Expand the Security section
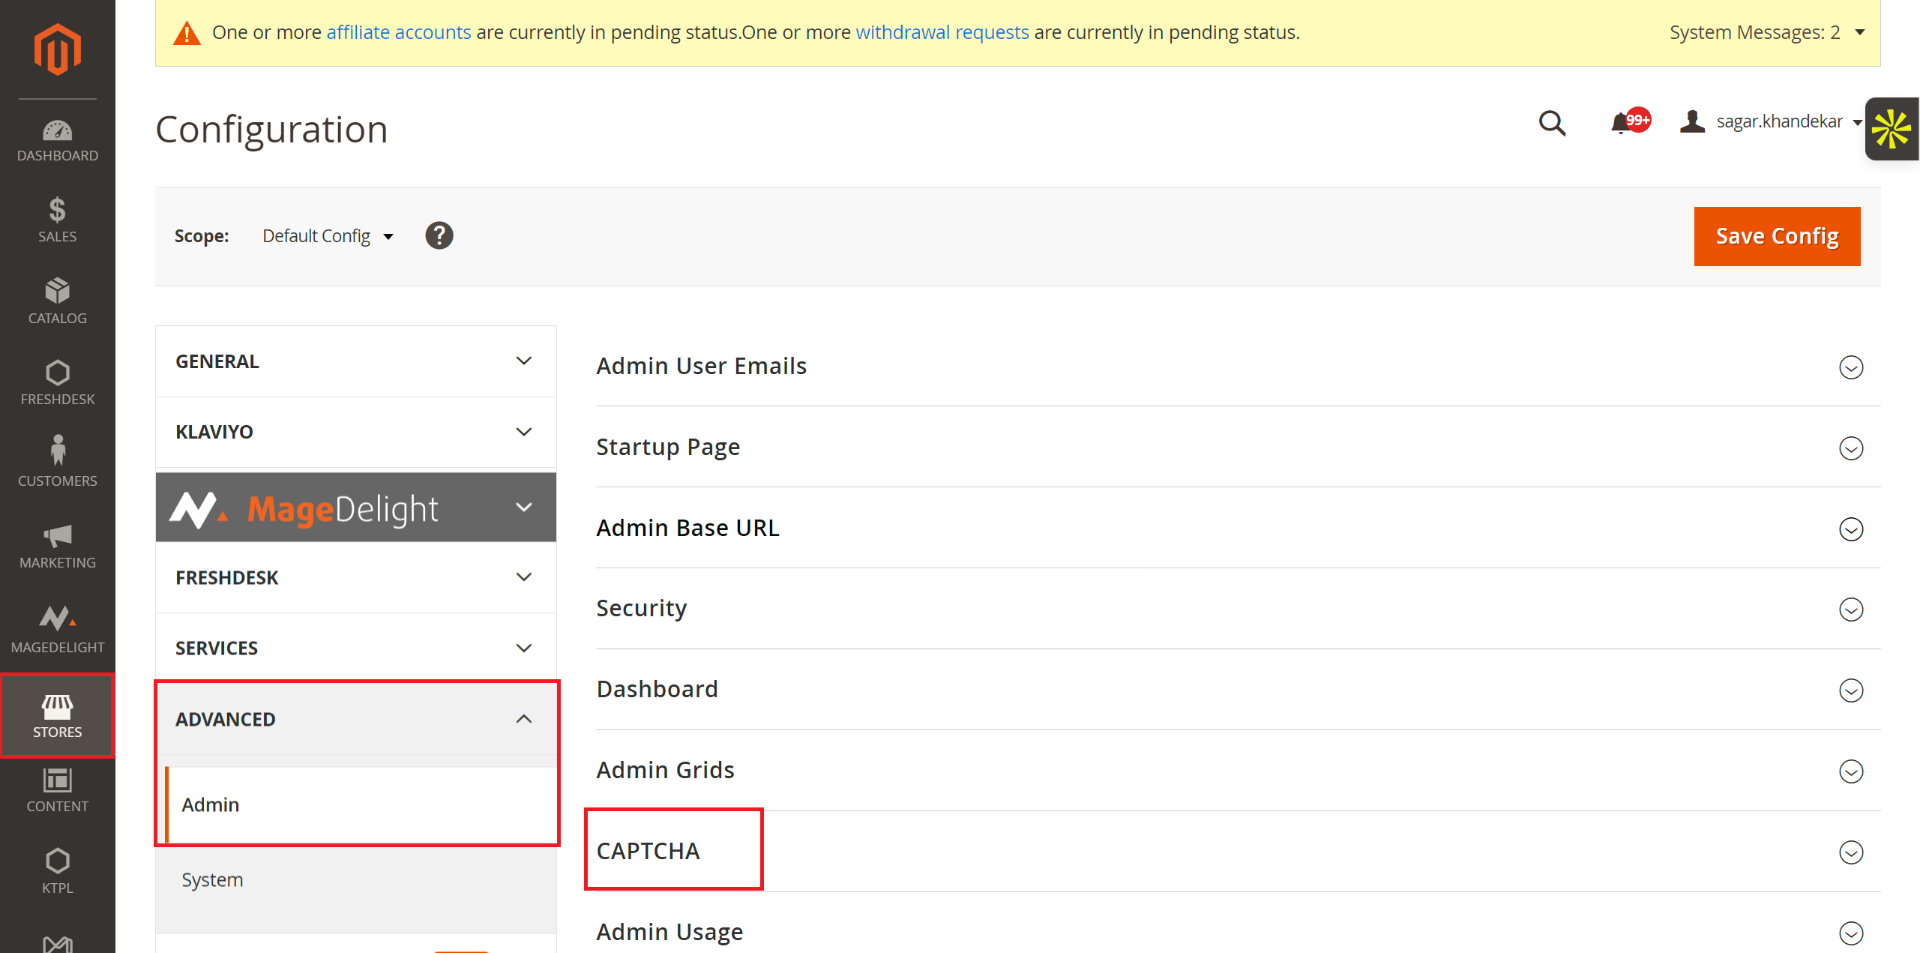This screenshot has width=1920, height=953. click(1238, 609)
